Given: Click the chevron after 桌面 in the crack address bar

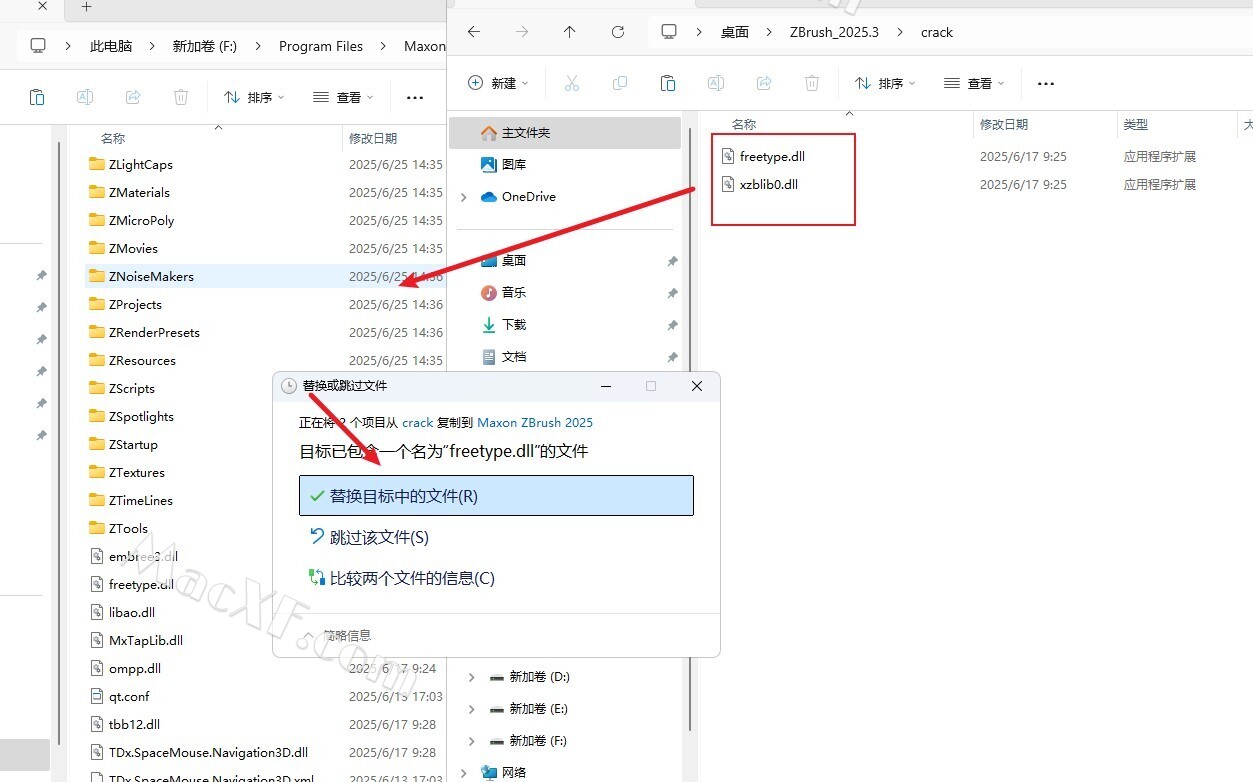Looking at the screenshot, I should 769,32.
